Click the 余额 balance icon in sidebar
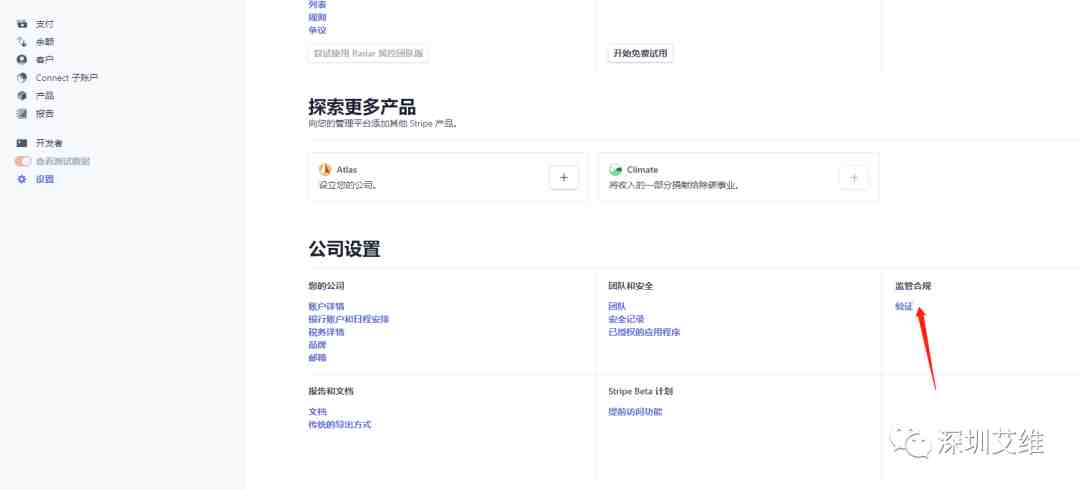This screenshot has width=1080, height=490. point(22,42)
